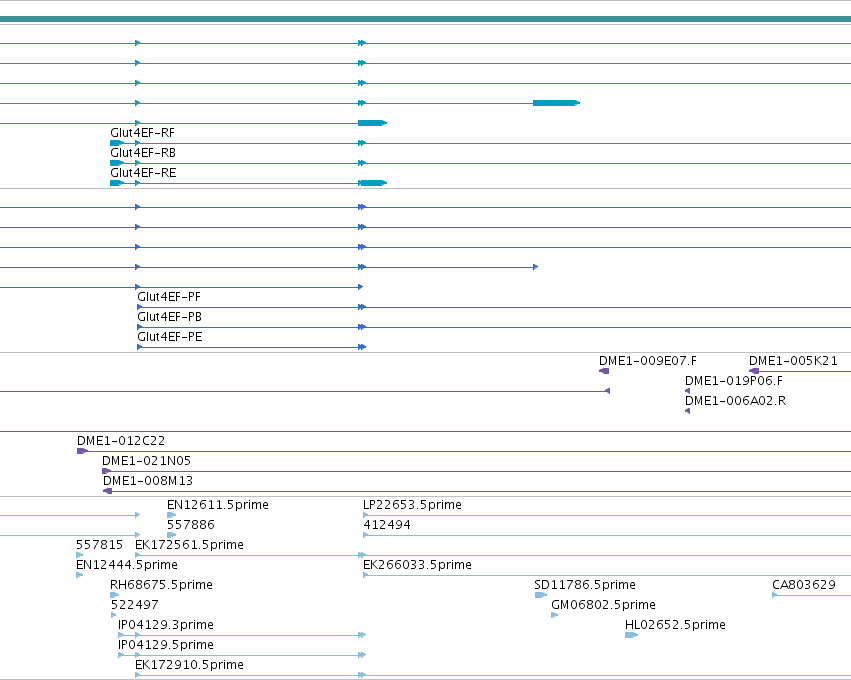
Task: Click the DME1-009E07.F feature label
Action: [647, 361]
